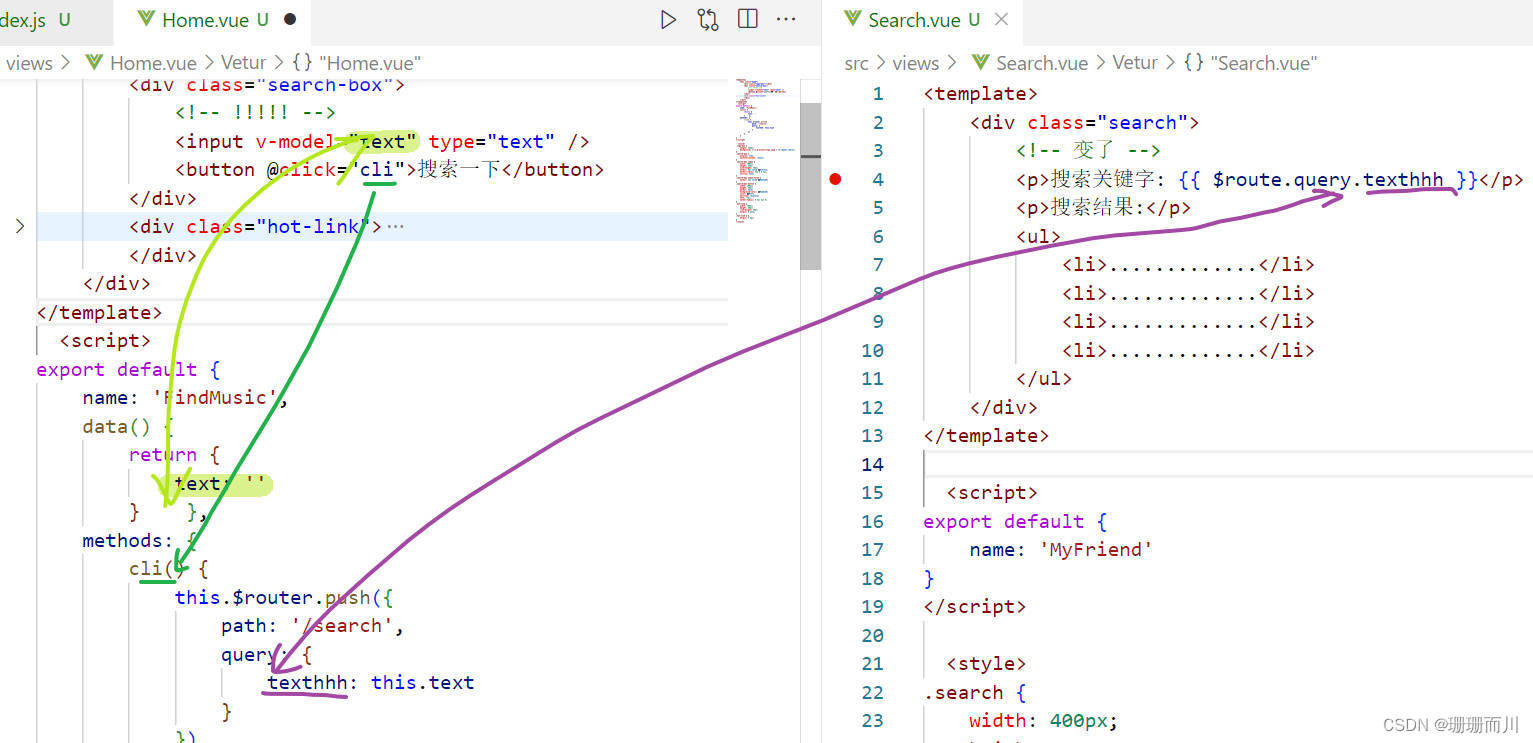
Task: Expand the collapsed code ellipsis after hot-link
Action: click(x=395, y=227)
